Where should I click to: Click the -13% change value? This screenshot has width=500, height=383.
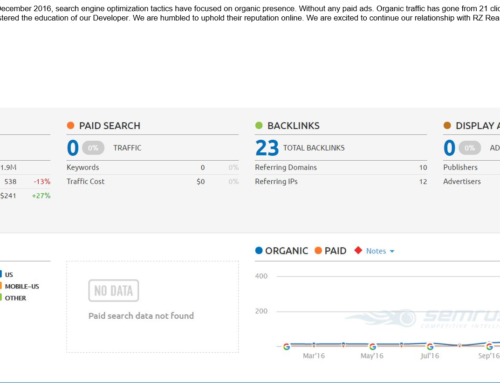[x=42, y=182]
